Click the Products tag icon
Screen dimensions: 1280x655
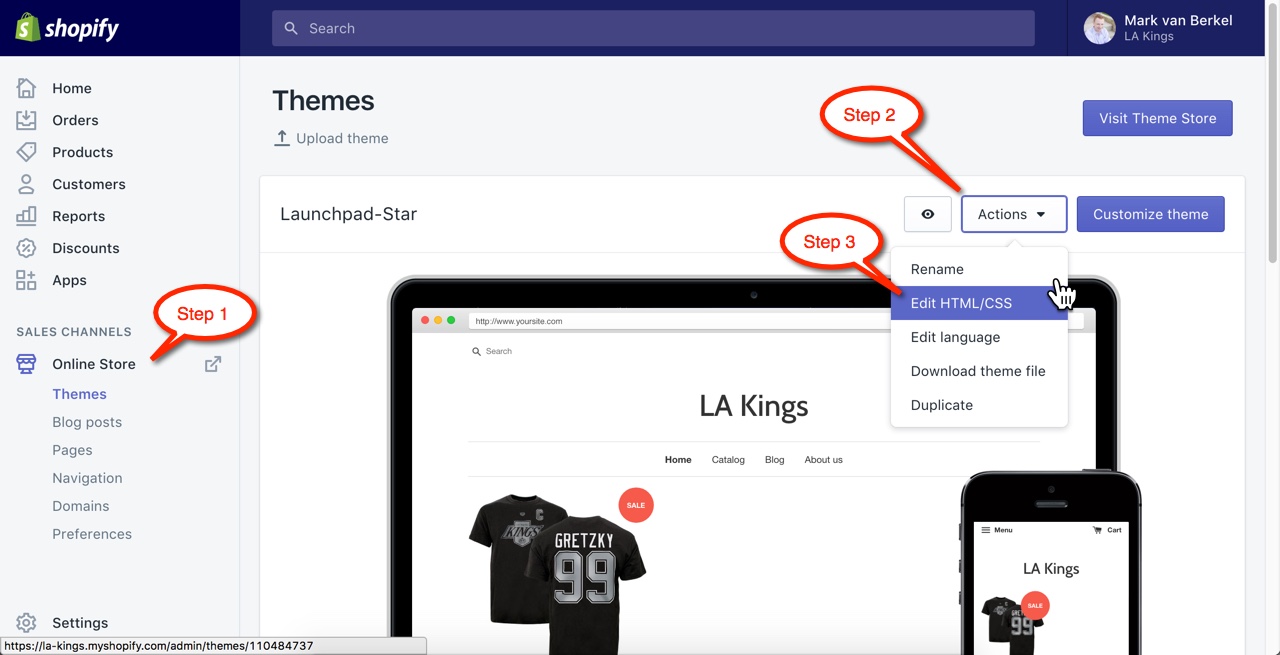(x=26, y=152)
